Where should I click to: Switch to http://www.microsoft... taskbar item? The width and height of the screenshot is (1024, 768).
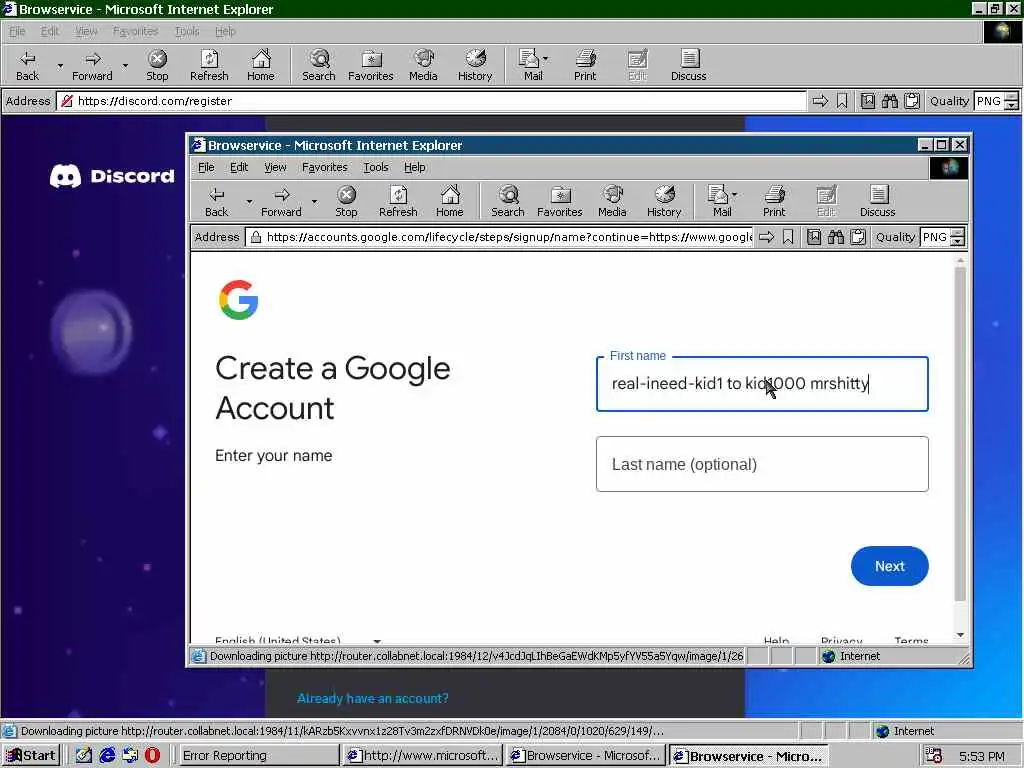423,756
